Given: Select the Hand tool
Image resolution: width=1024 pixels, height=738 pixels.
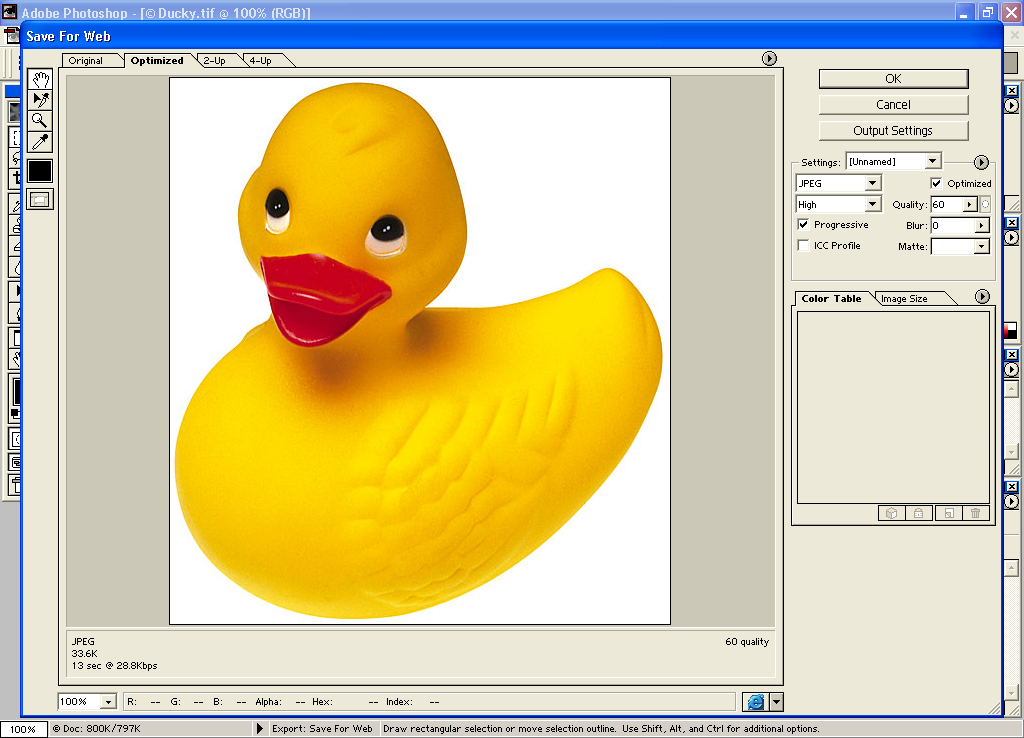Looking at the screenshot, I should tap(40, 80).
